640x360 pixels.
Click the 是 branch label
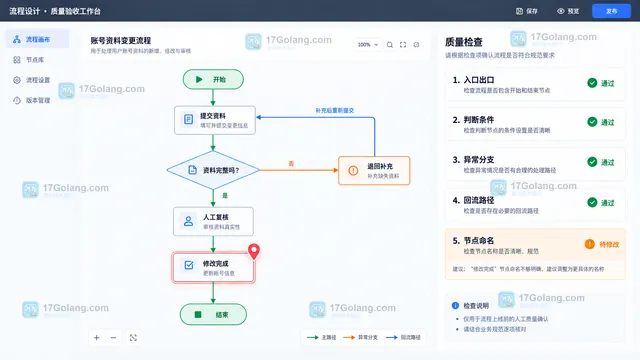tap(225, 196)
